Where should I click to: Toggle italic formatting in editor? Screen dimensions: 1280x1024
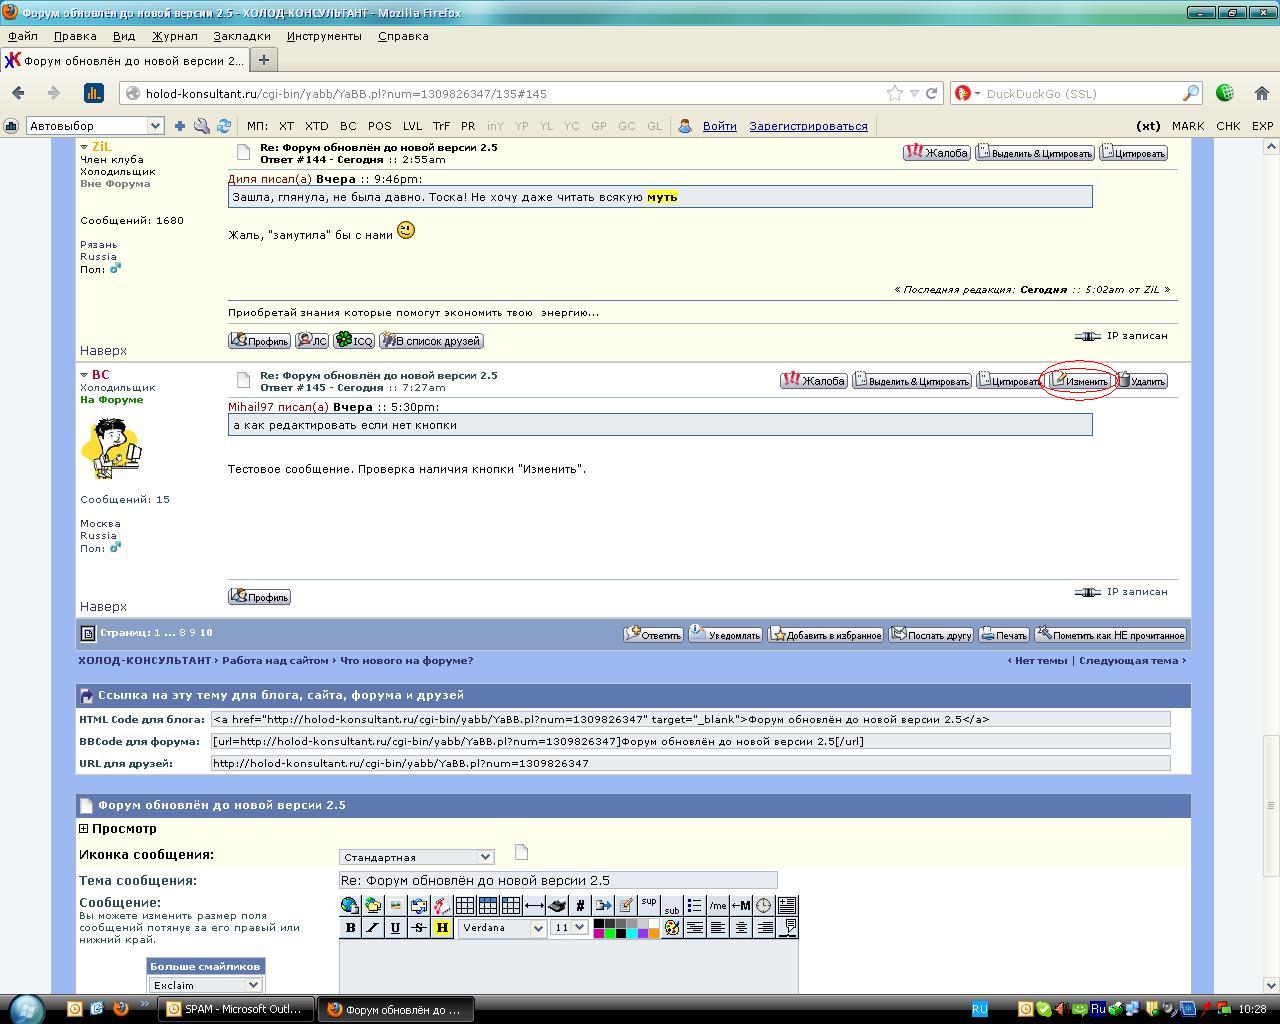373,928
